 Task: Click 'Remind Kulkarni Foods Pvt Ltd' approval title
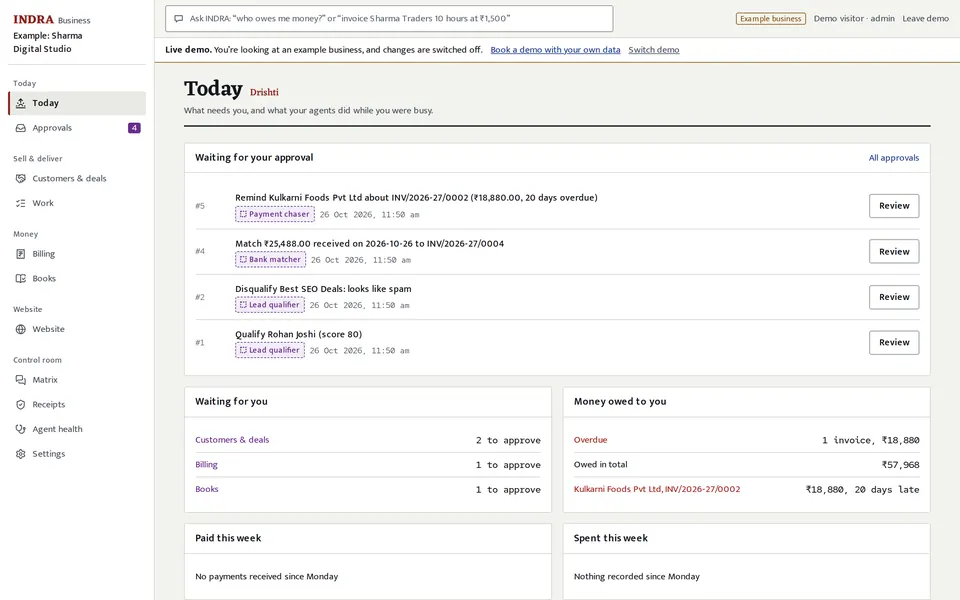coord(416,198)
